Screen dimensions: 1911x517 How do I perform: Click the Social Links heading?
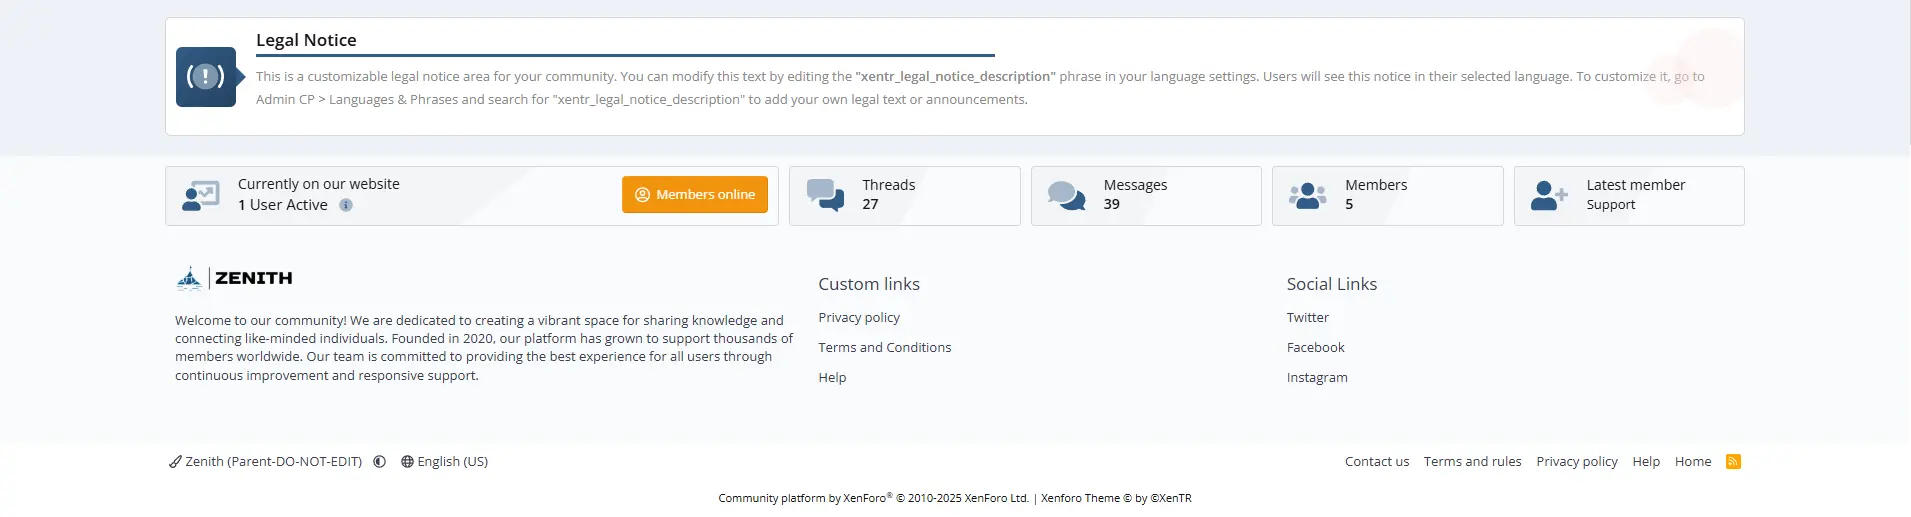point(1332,284)
